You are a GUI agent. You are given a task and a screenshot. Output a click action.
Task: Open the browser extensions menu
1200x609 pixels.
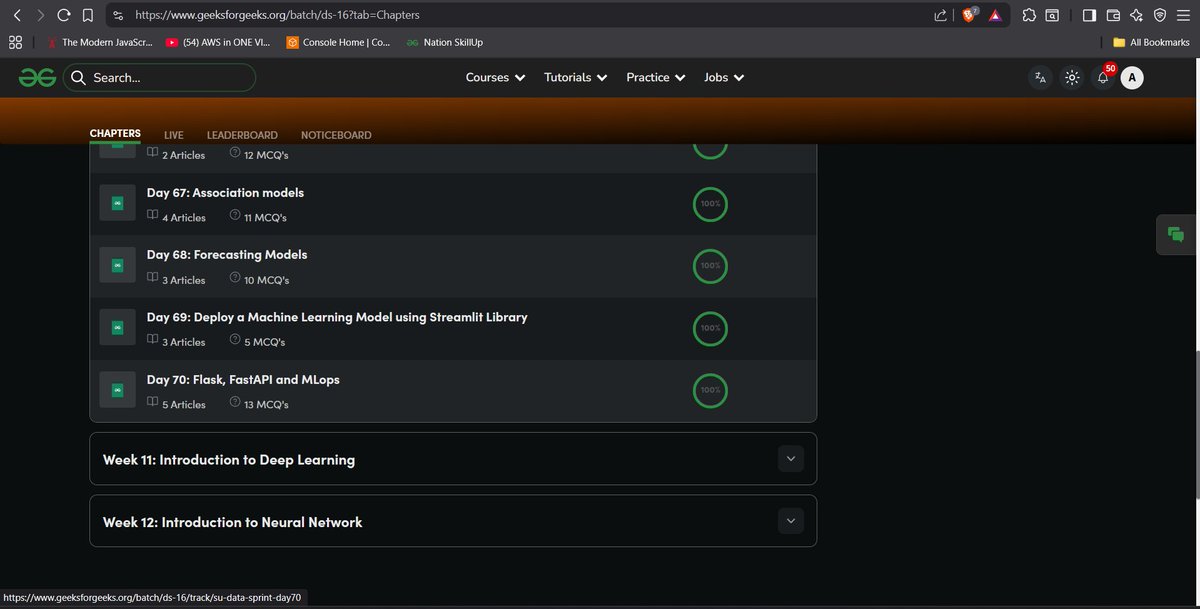[x=1029, y=16]
